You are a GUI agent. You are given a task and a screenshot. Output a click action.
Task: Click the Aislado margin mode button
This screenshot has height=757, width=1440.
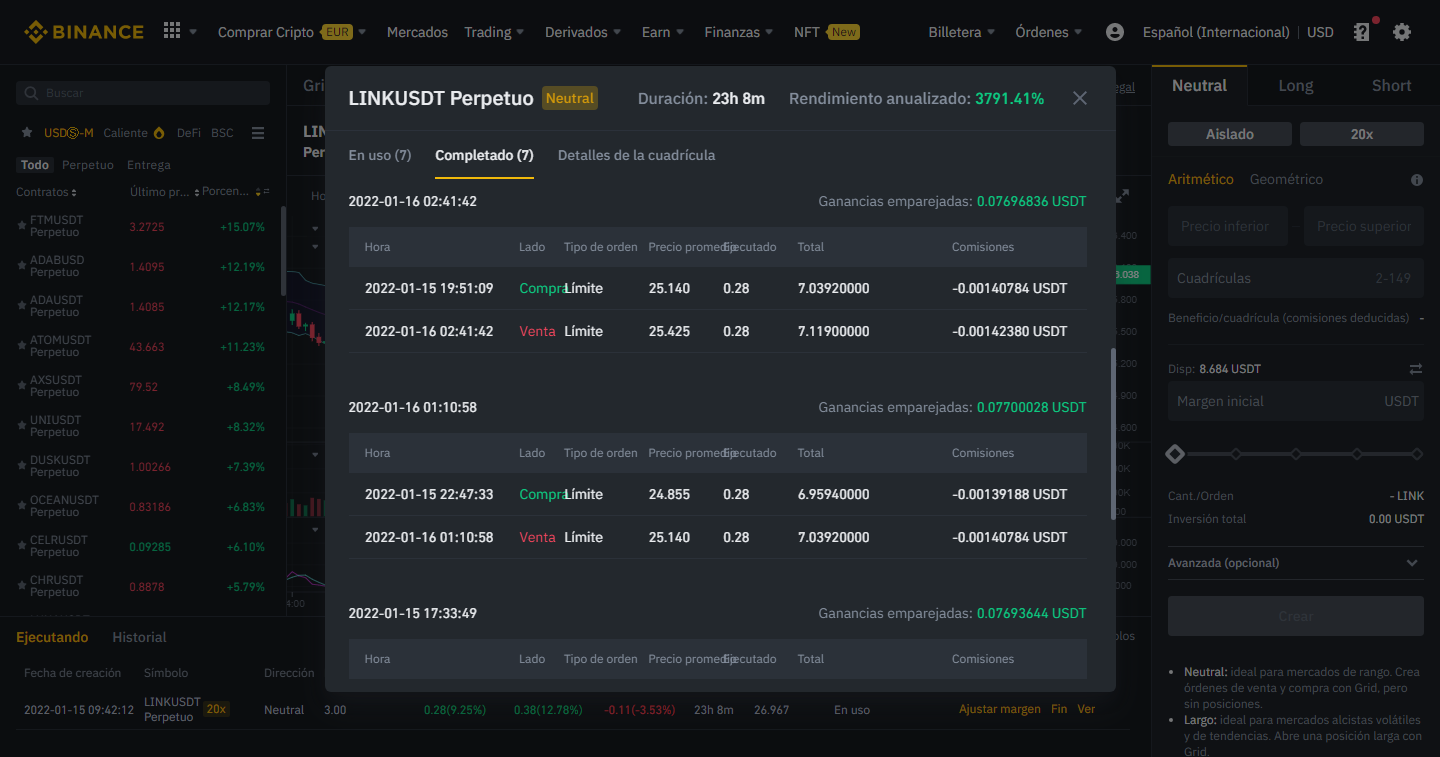tap(1230, 134)
